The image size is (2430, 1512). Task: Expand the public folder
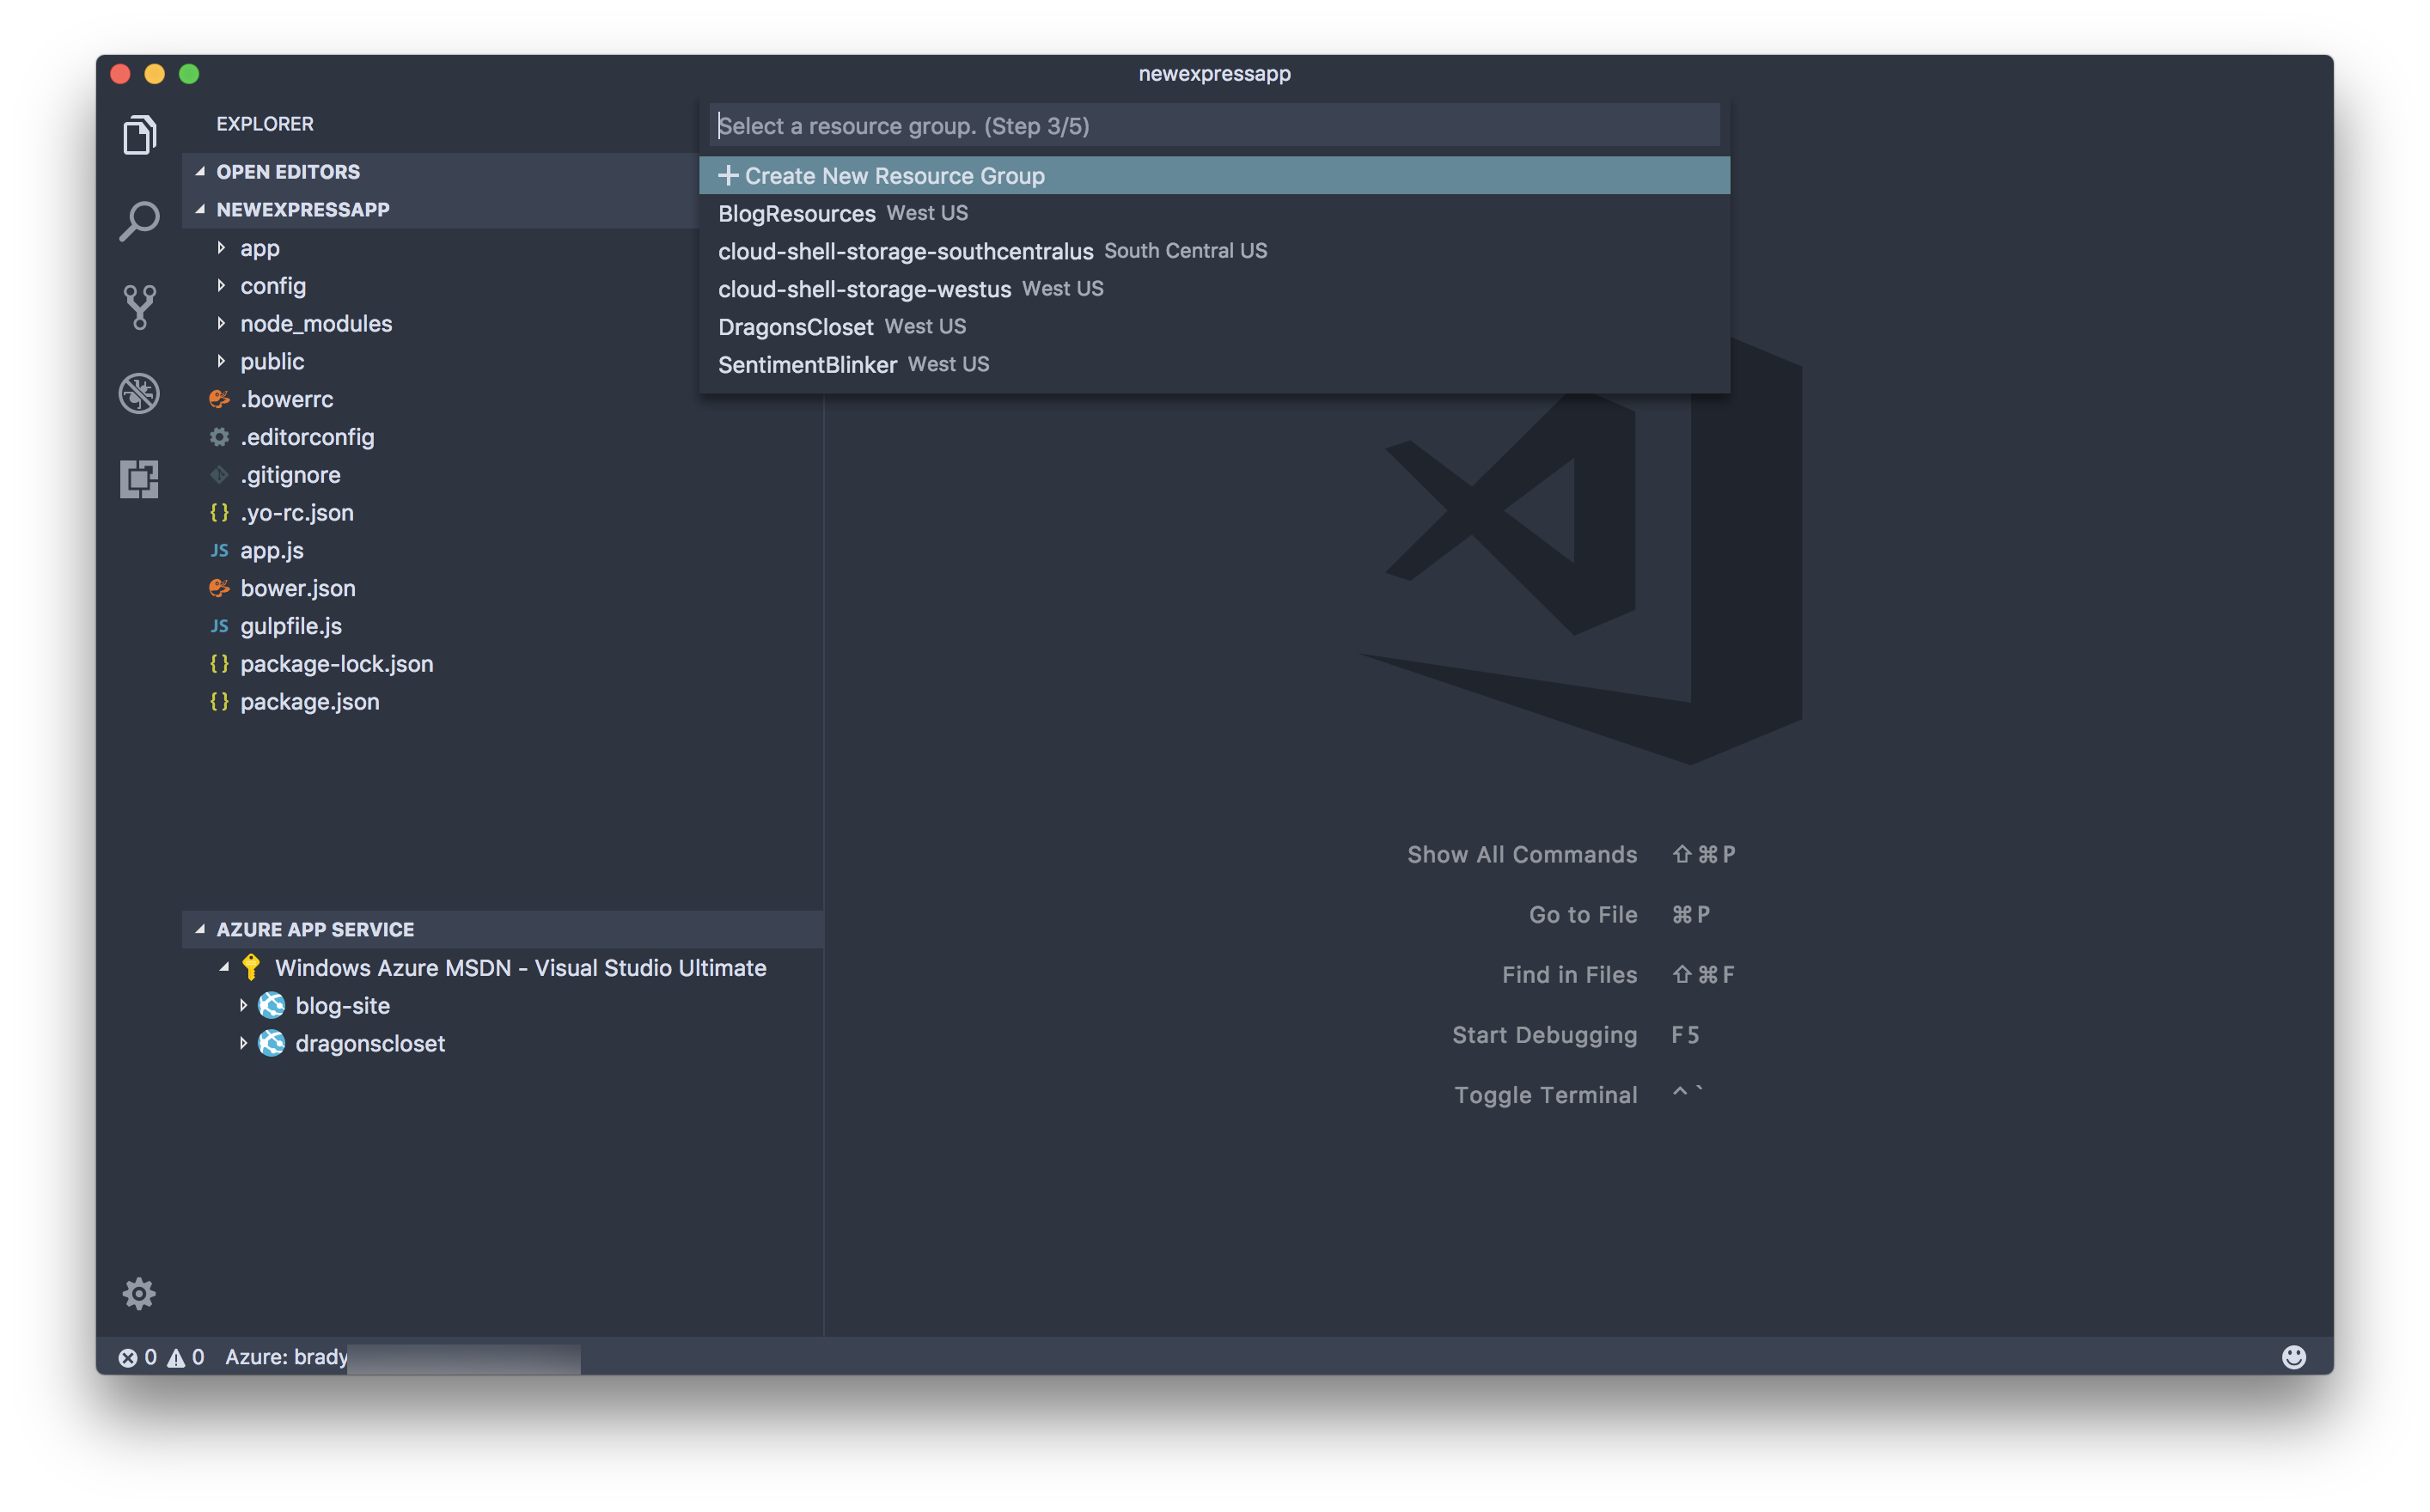click(x=221, y=361)
